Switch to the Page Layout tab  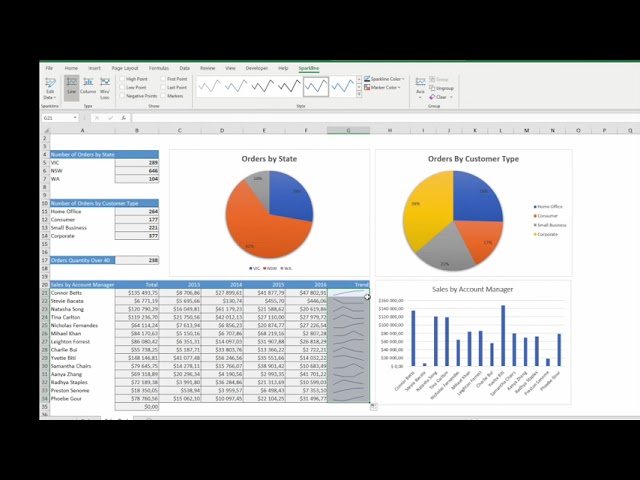coord(125,68)
